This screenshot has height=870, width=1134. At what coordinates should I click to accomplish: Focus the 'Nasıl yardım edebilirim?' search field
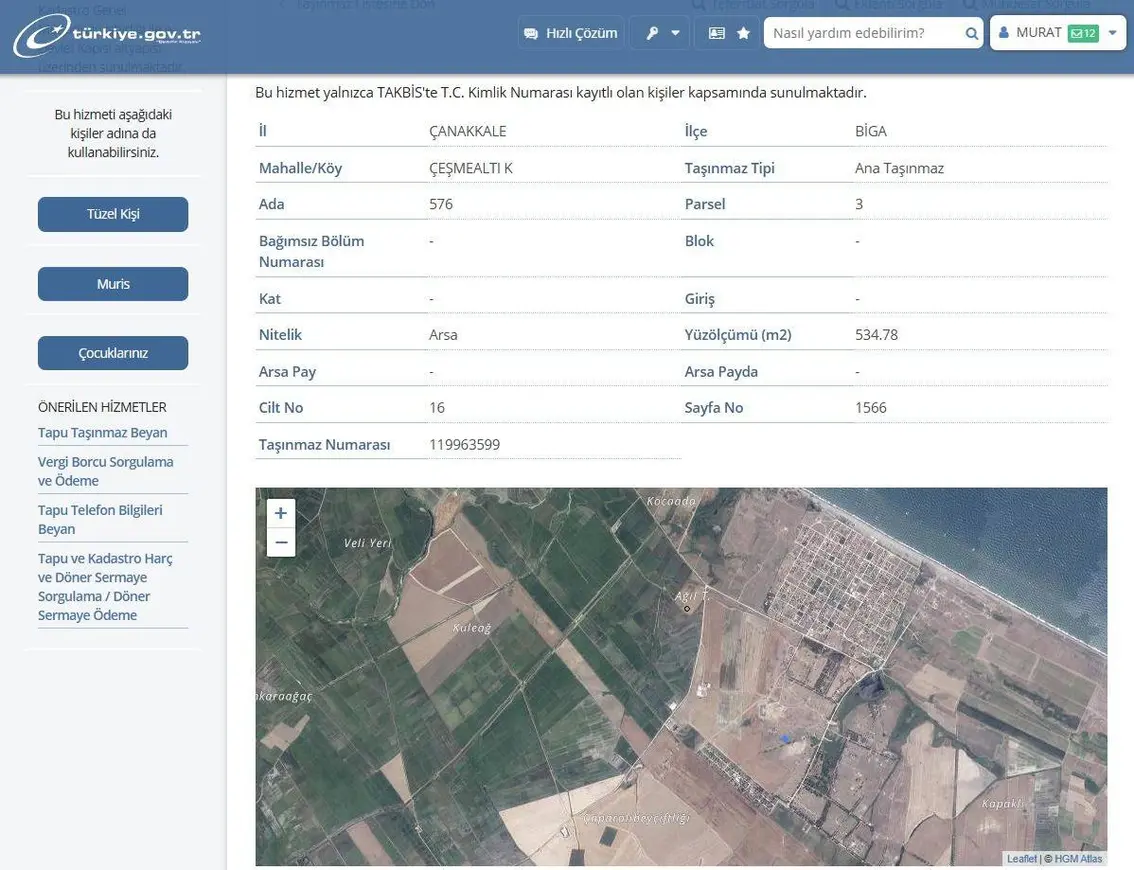(864, 33)
